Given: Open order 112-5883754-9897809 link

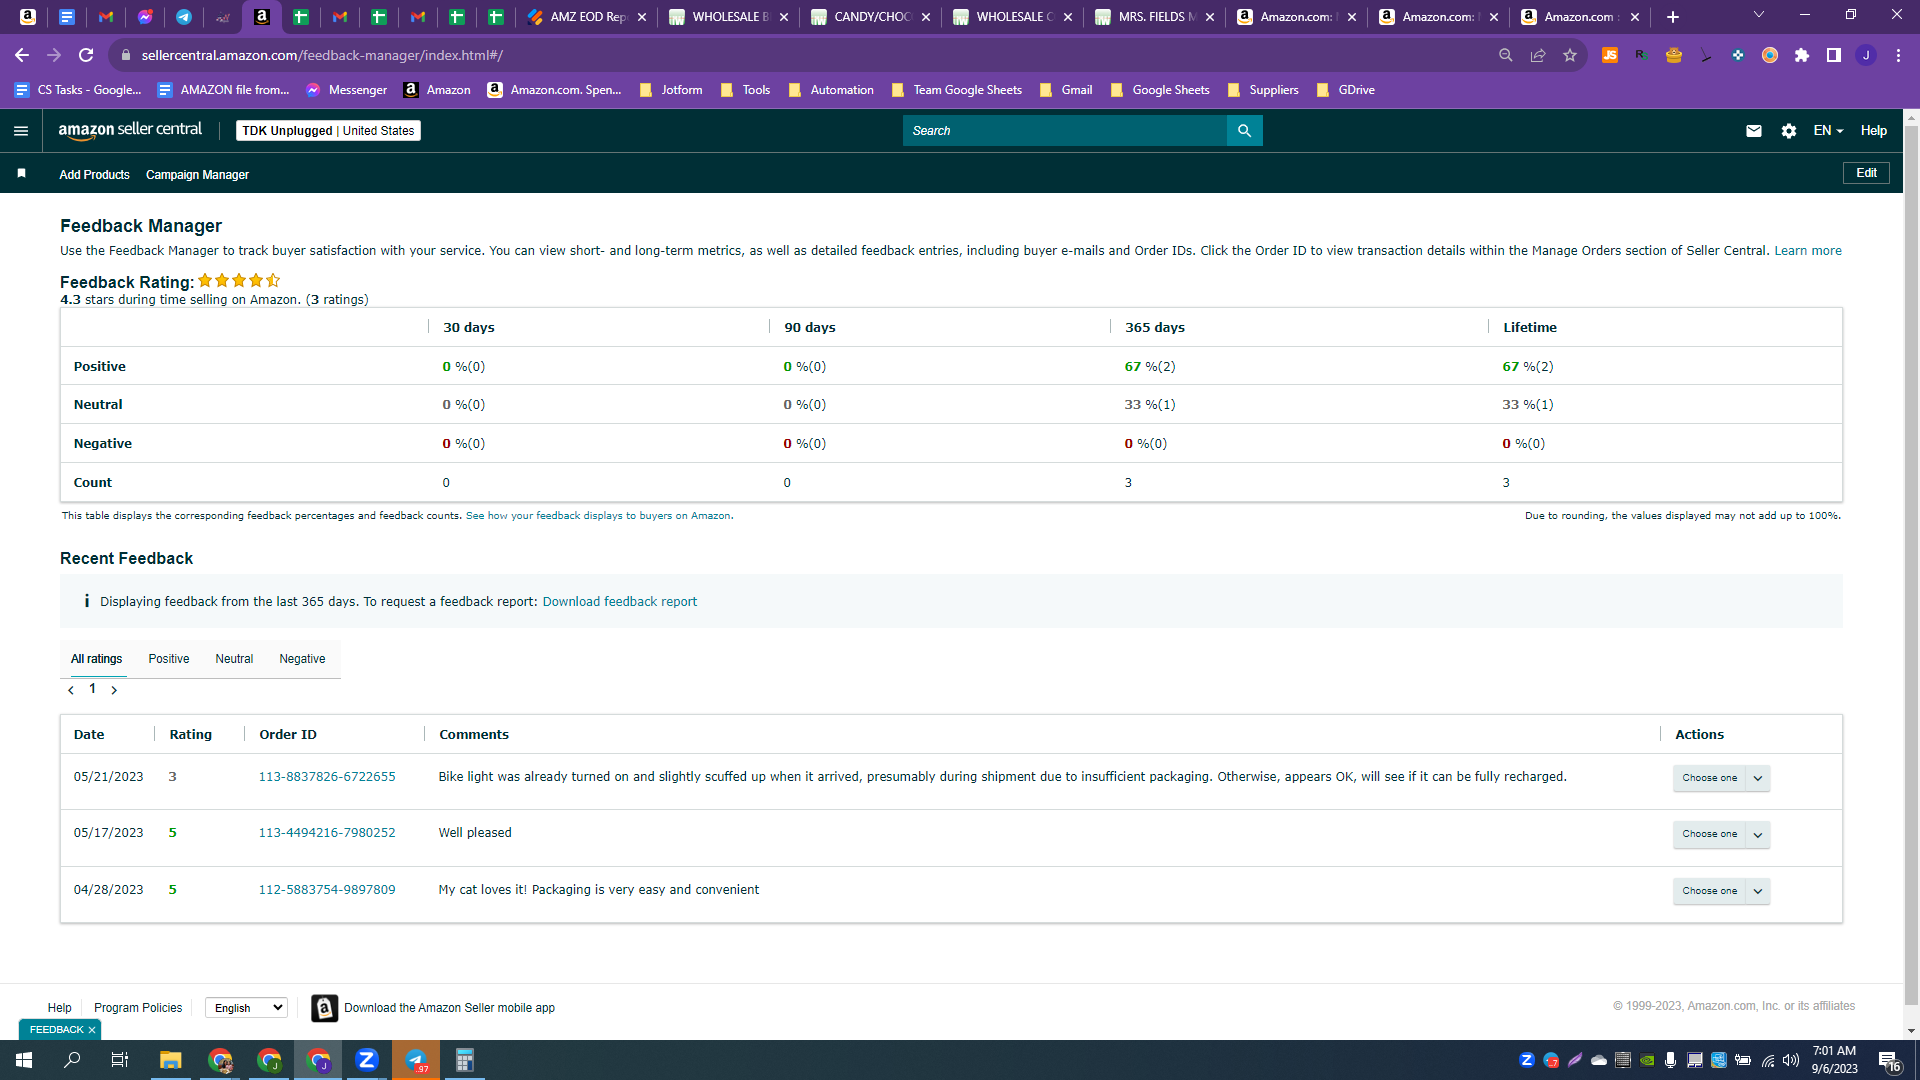Looking at the screenshot, I should coord(327,890).
